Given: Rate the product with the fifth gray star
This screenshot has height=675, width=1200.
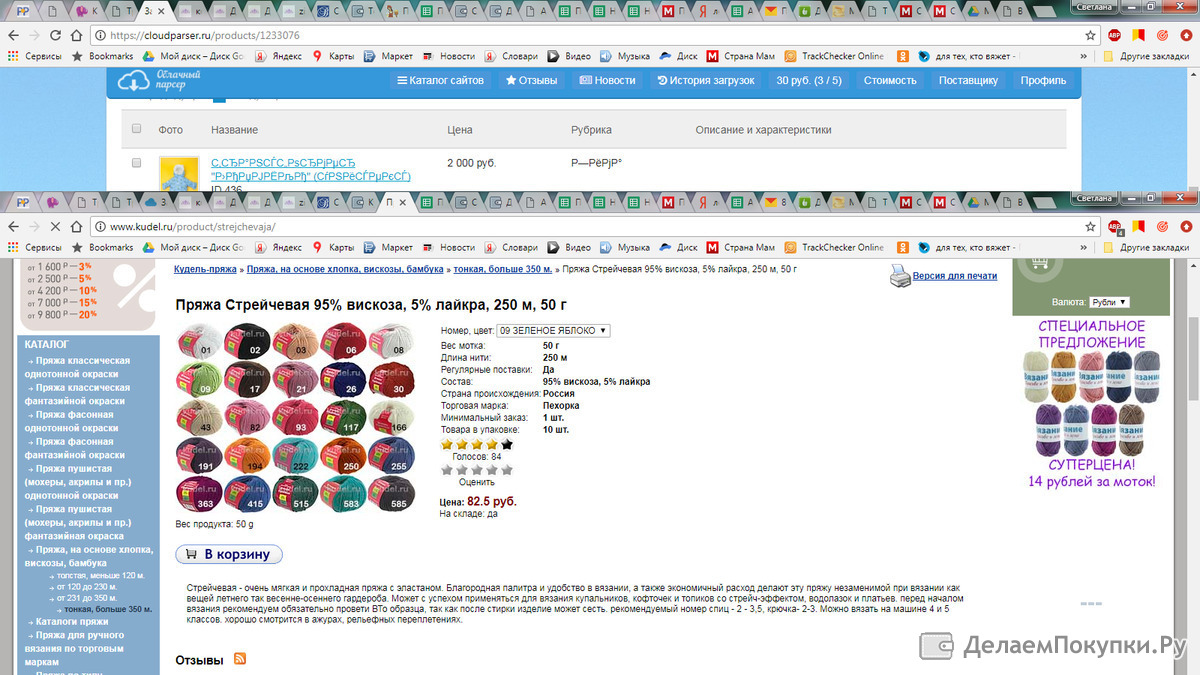Looking at the screenshot, I should (x=507, y=469).
